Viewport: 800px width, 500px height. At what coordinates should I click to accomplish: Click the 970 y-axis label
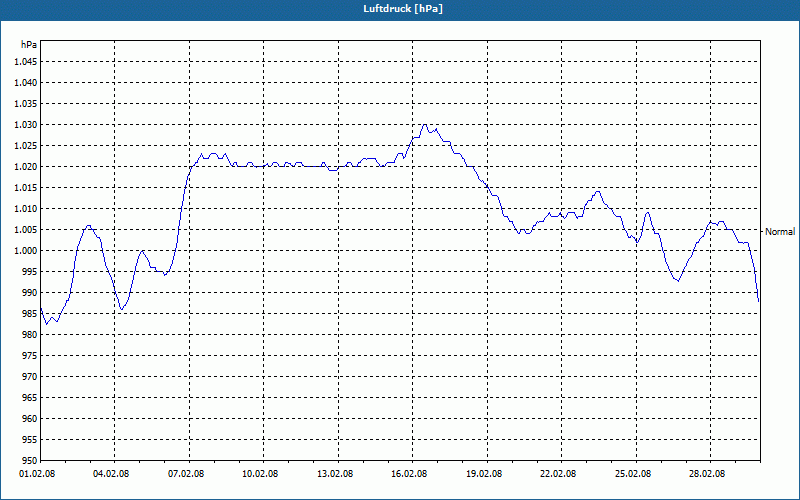30,377
